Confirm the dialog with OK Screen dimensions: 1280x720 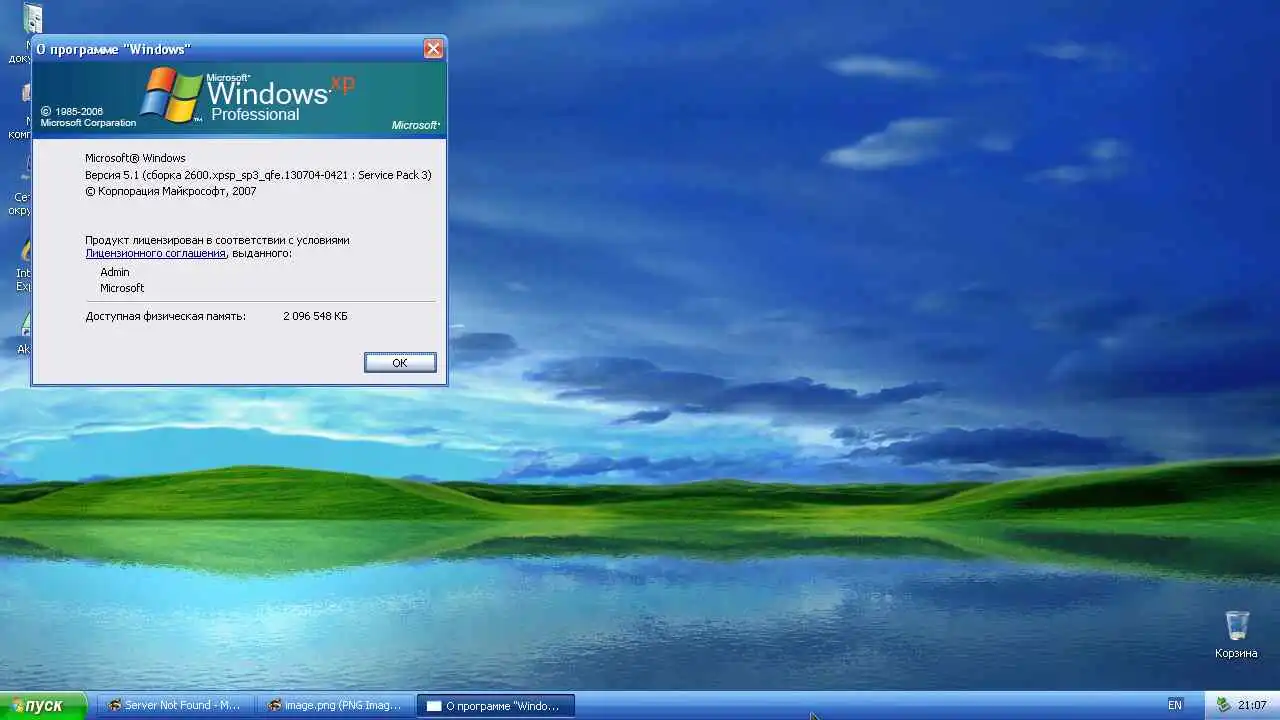(400, 363)
